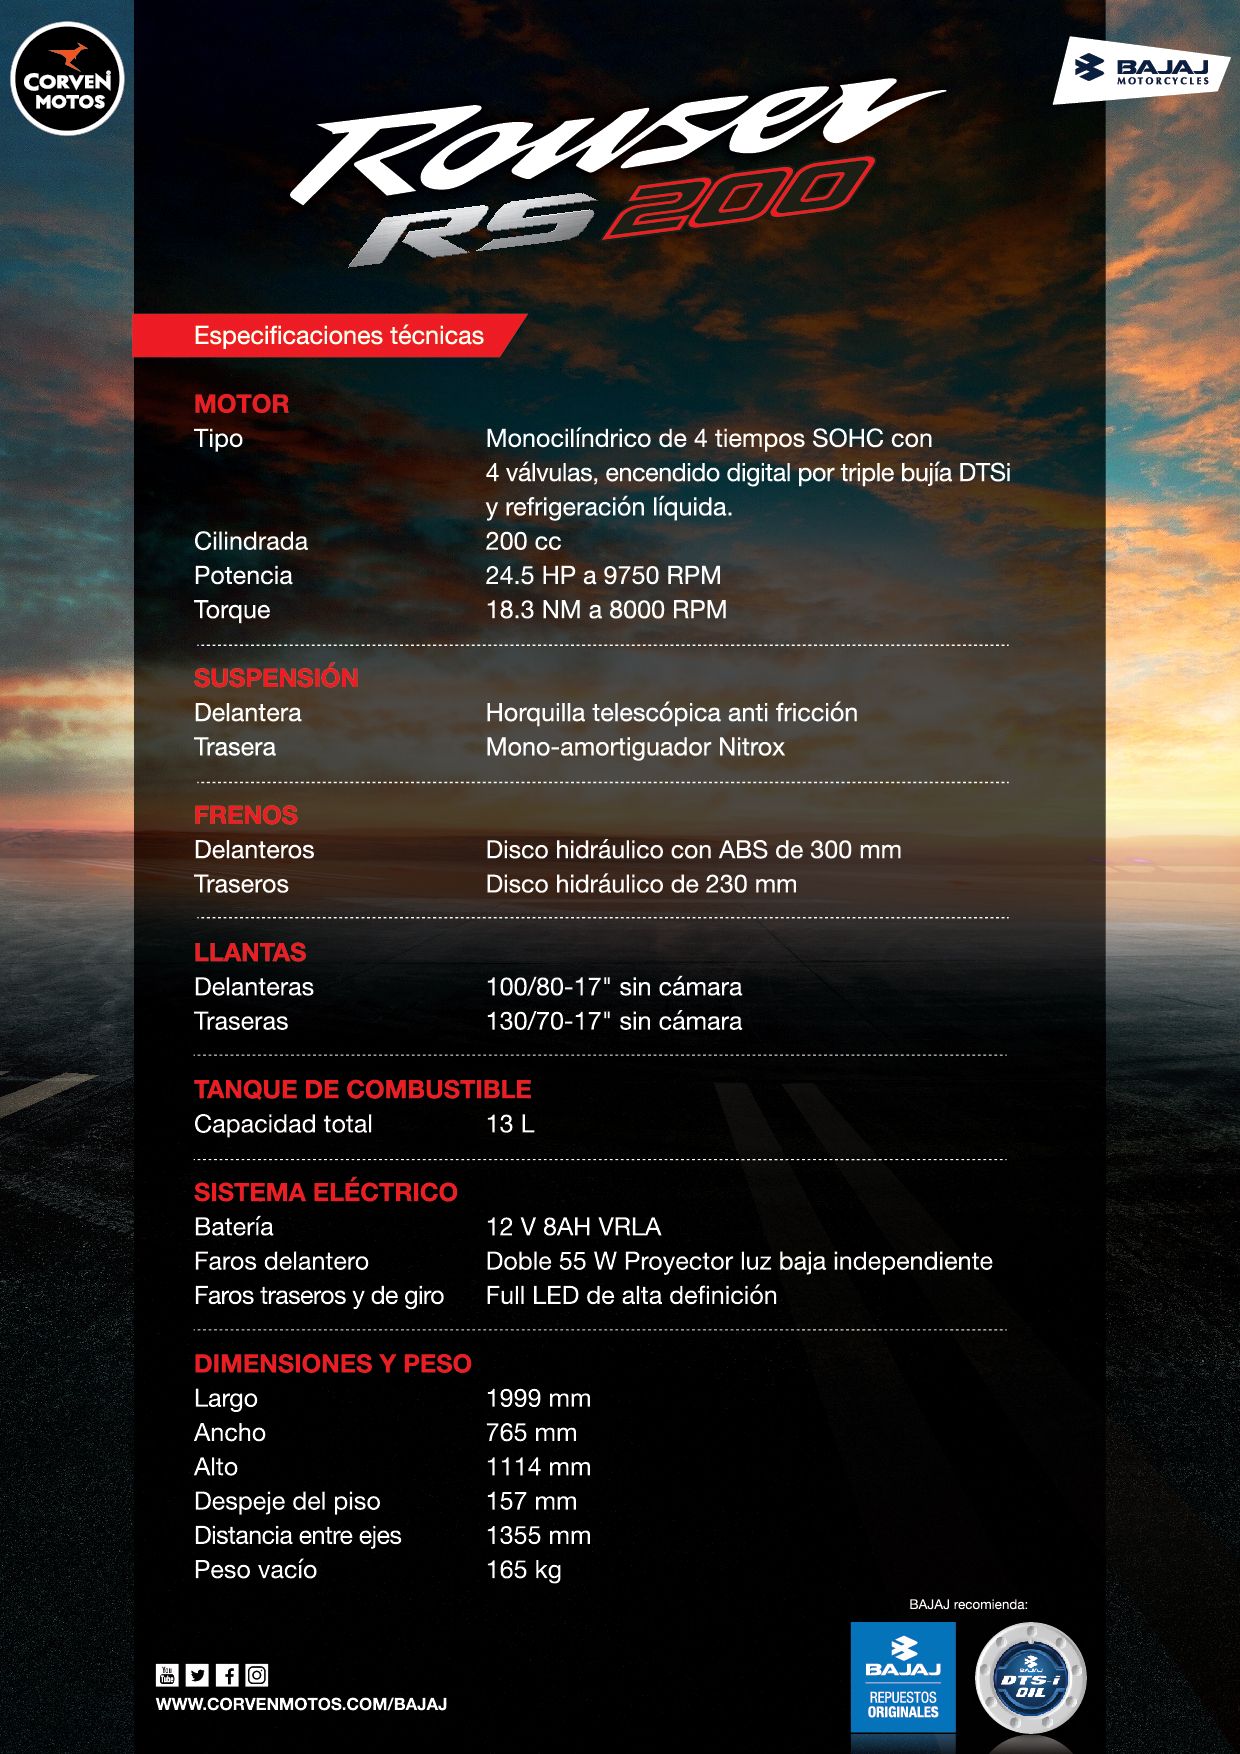Click Alto value 1114 mm

[x=538, y=1467]
